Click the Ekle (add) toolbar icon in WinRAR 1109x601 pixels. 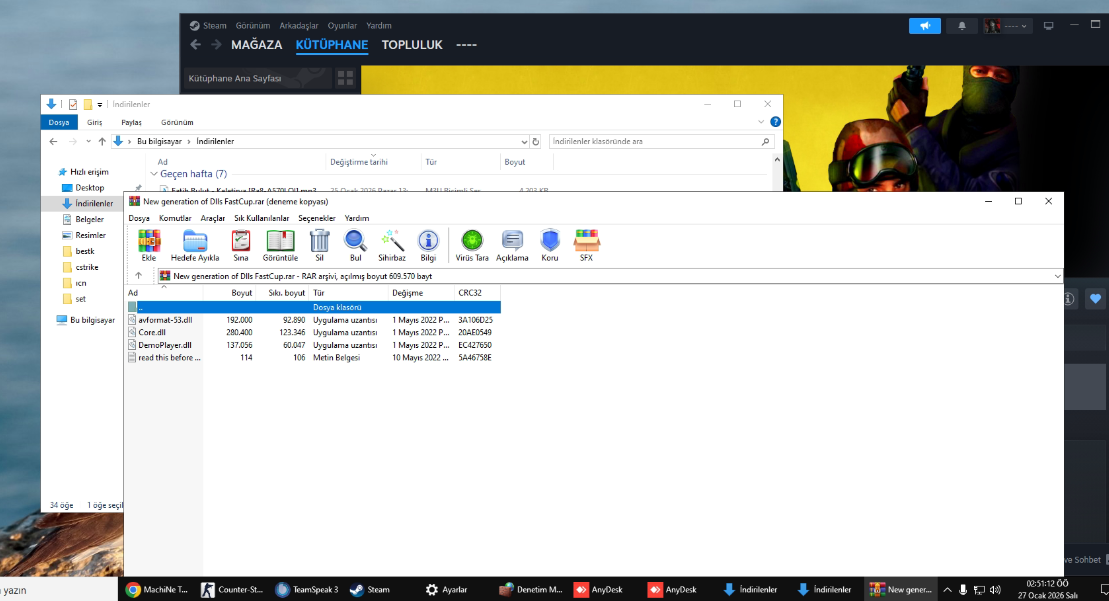149,245
